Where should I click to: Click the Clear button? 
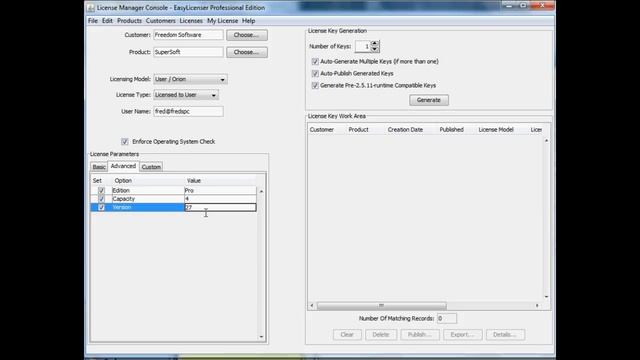click(347, 335)
